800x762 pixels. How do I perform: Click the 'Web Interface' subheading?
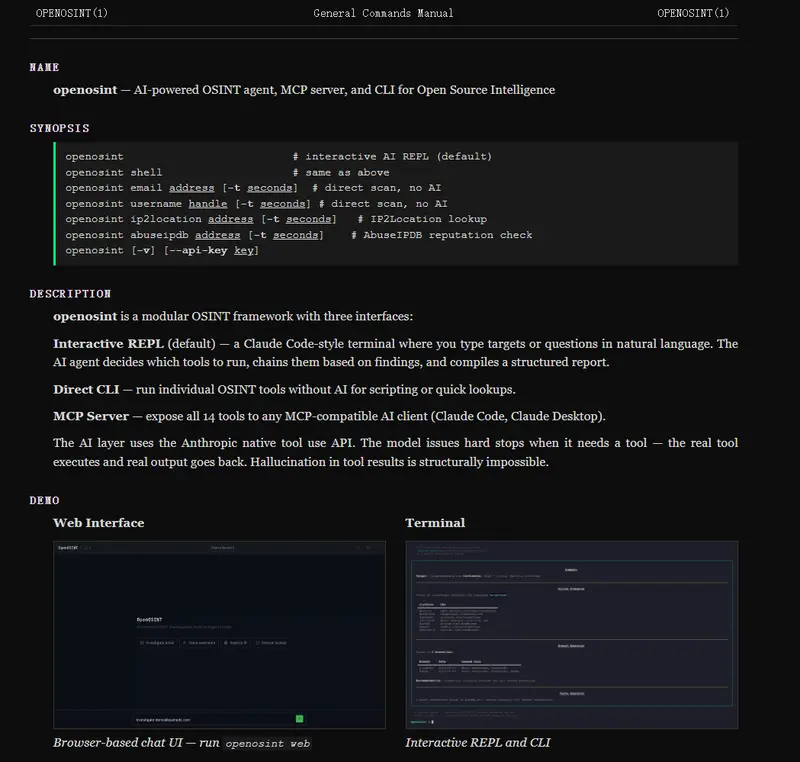98,523
